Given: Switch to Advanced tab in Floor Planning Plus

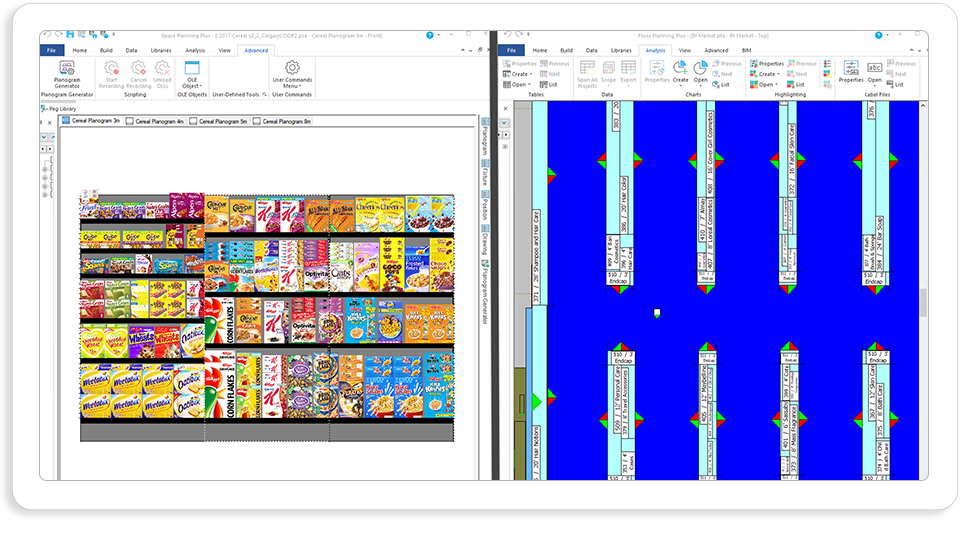Looking at the screenshot, I should pyautogui.click(x=716, y=50).
